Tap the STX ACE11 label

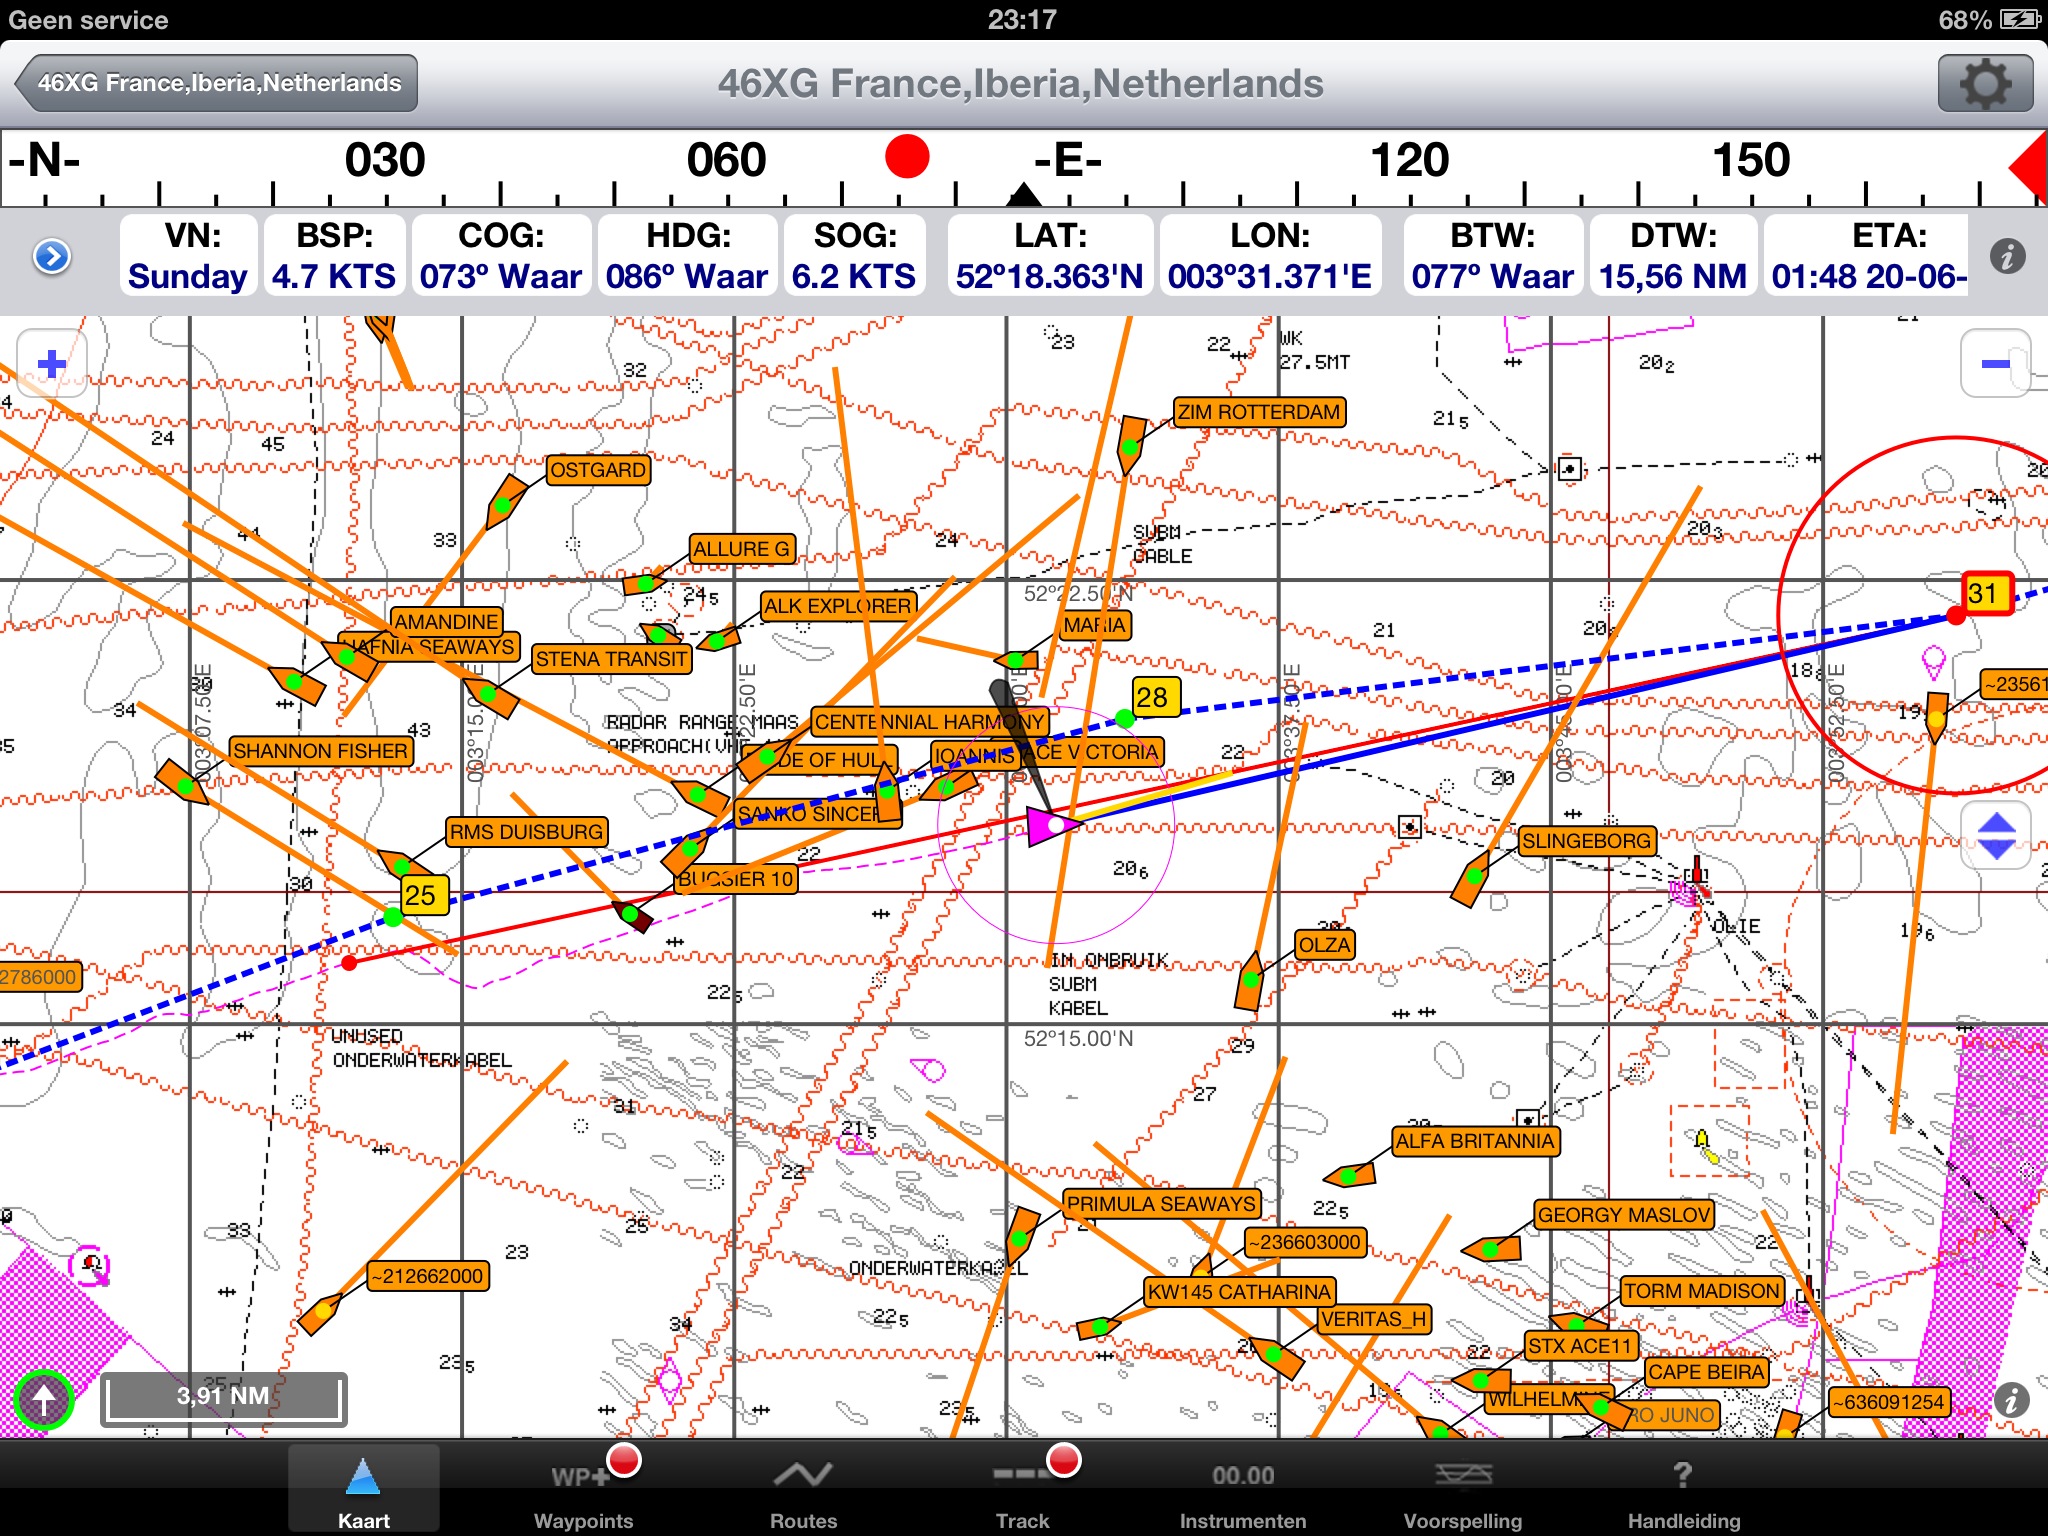tap(1582, 1346)
